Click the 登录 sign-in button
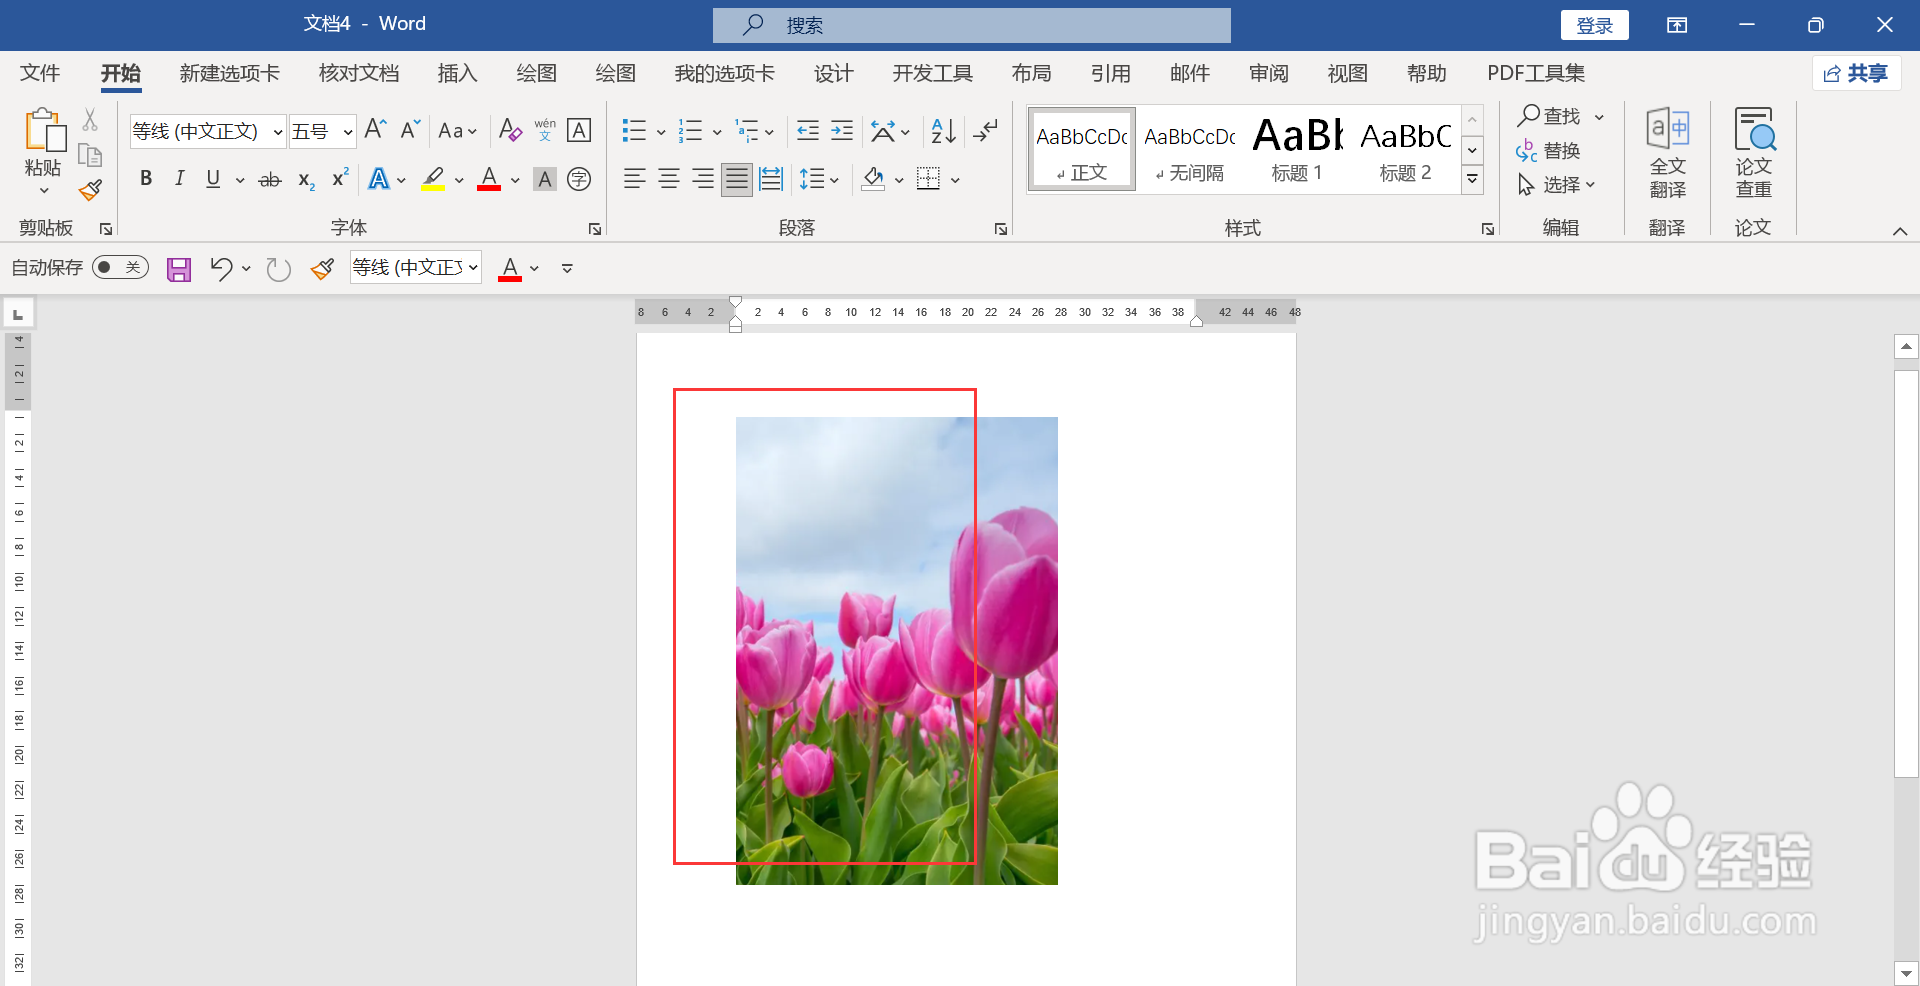 [1594, 25]
